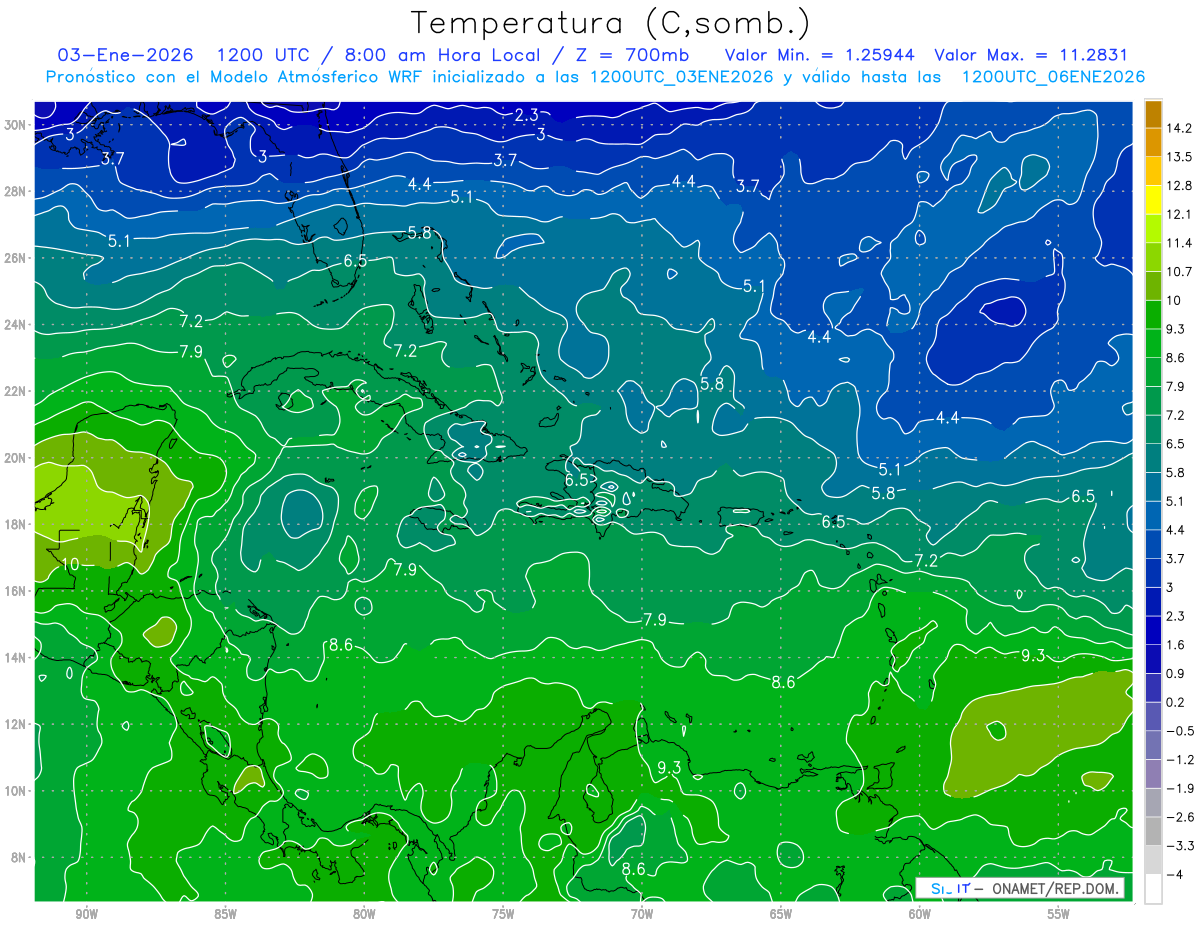Image resolution: width=1200 pixels, height=927 pixels.
Task: Click the "24N" latitude axis label
Action: [15, 325]
